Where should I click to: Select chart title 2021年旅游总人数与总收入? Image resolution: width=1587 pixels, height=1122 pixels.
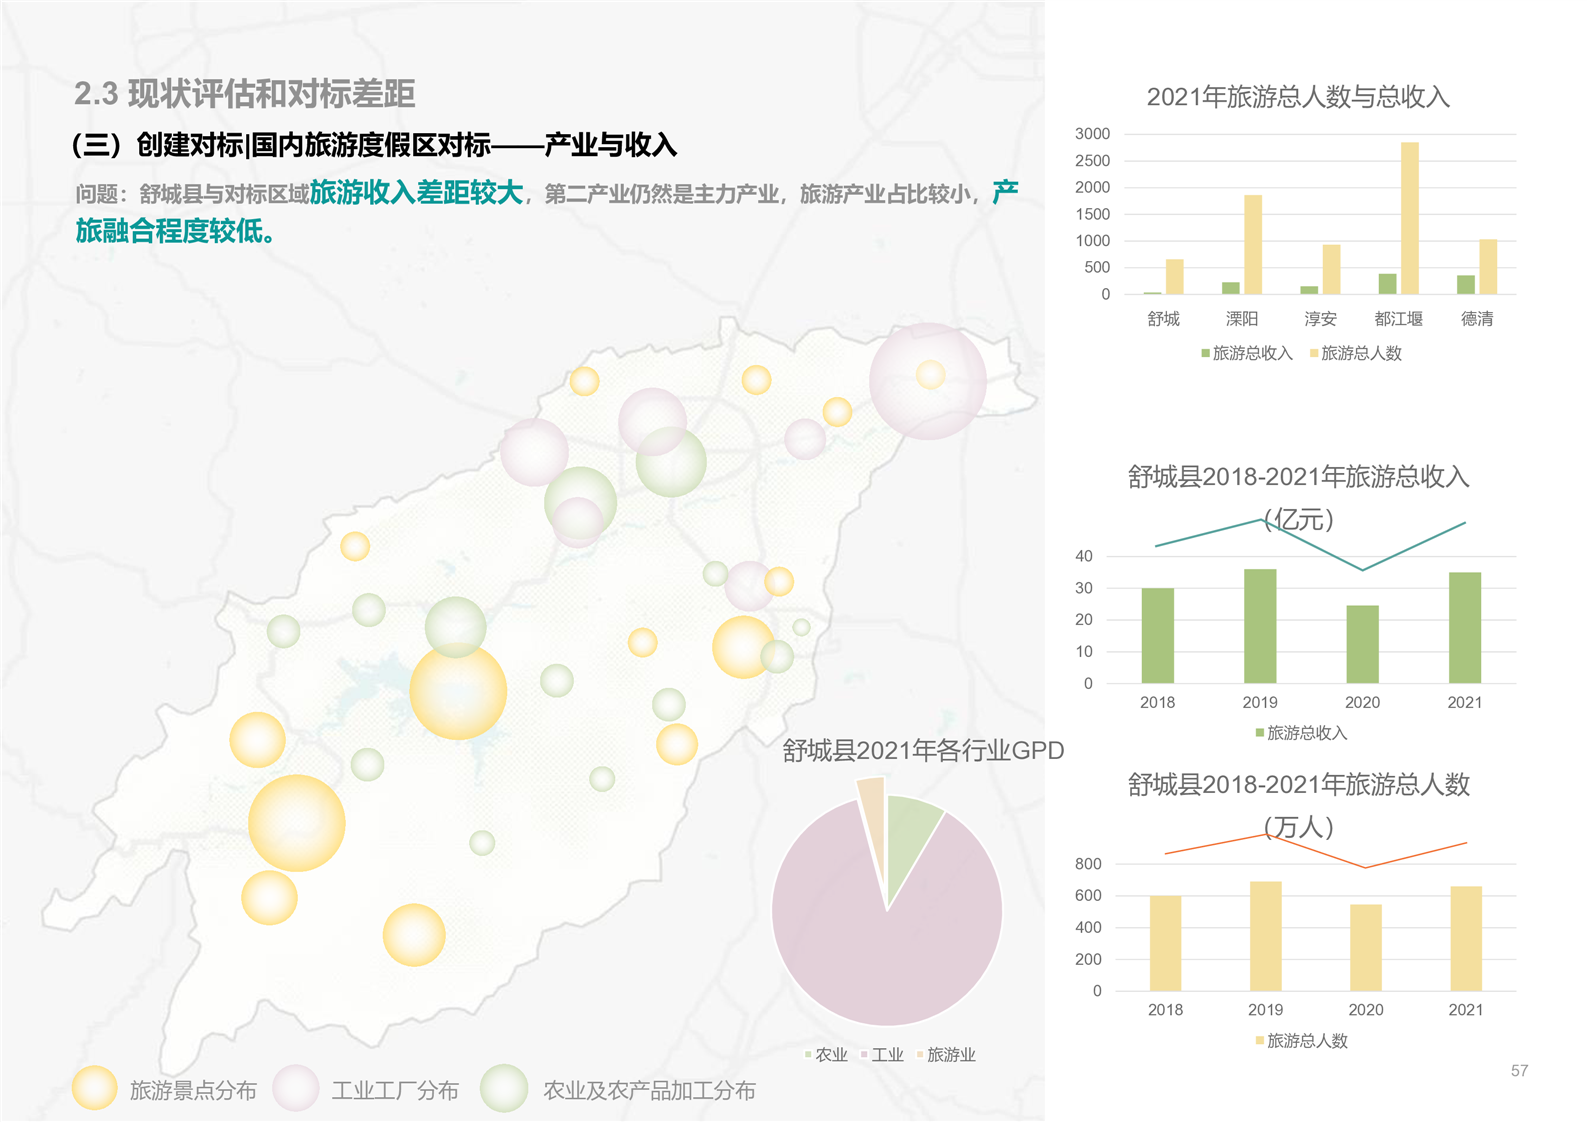point(1297,97)
